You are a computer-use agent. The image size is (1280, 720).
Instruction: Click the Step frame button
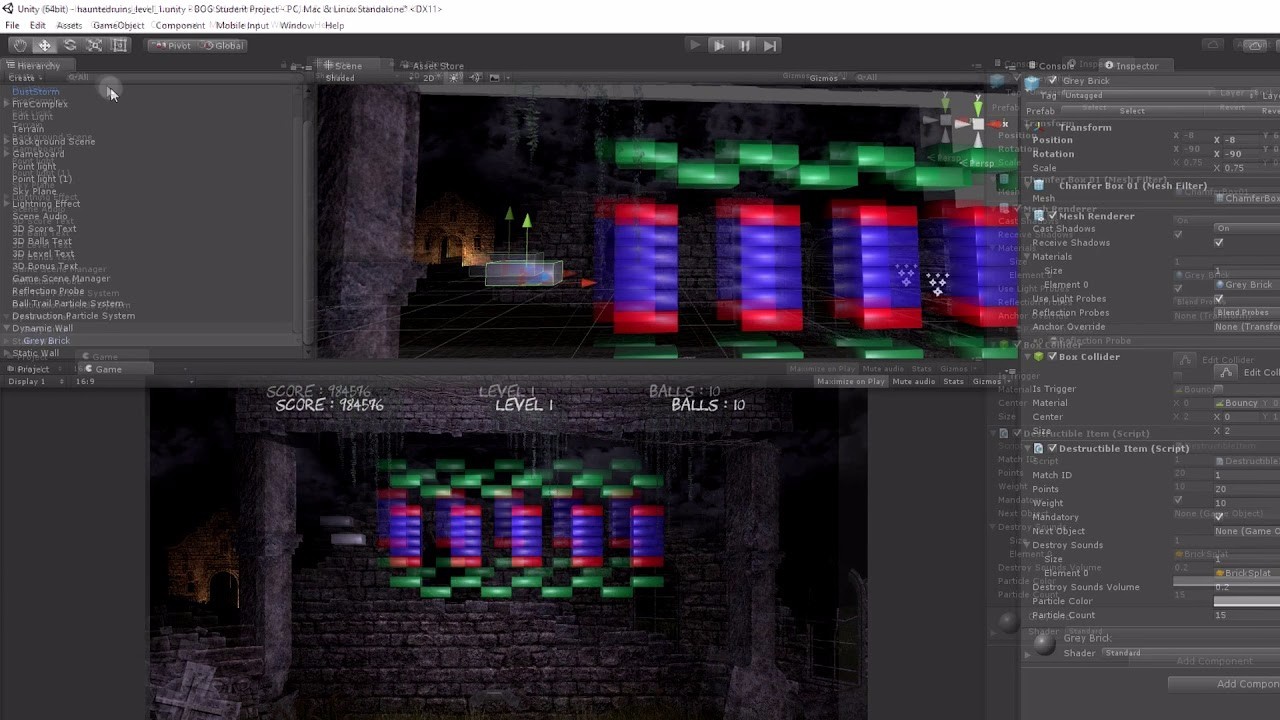point(769,45)
